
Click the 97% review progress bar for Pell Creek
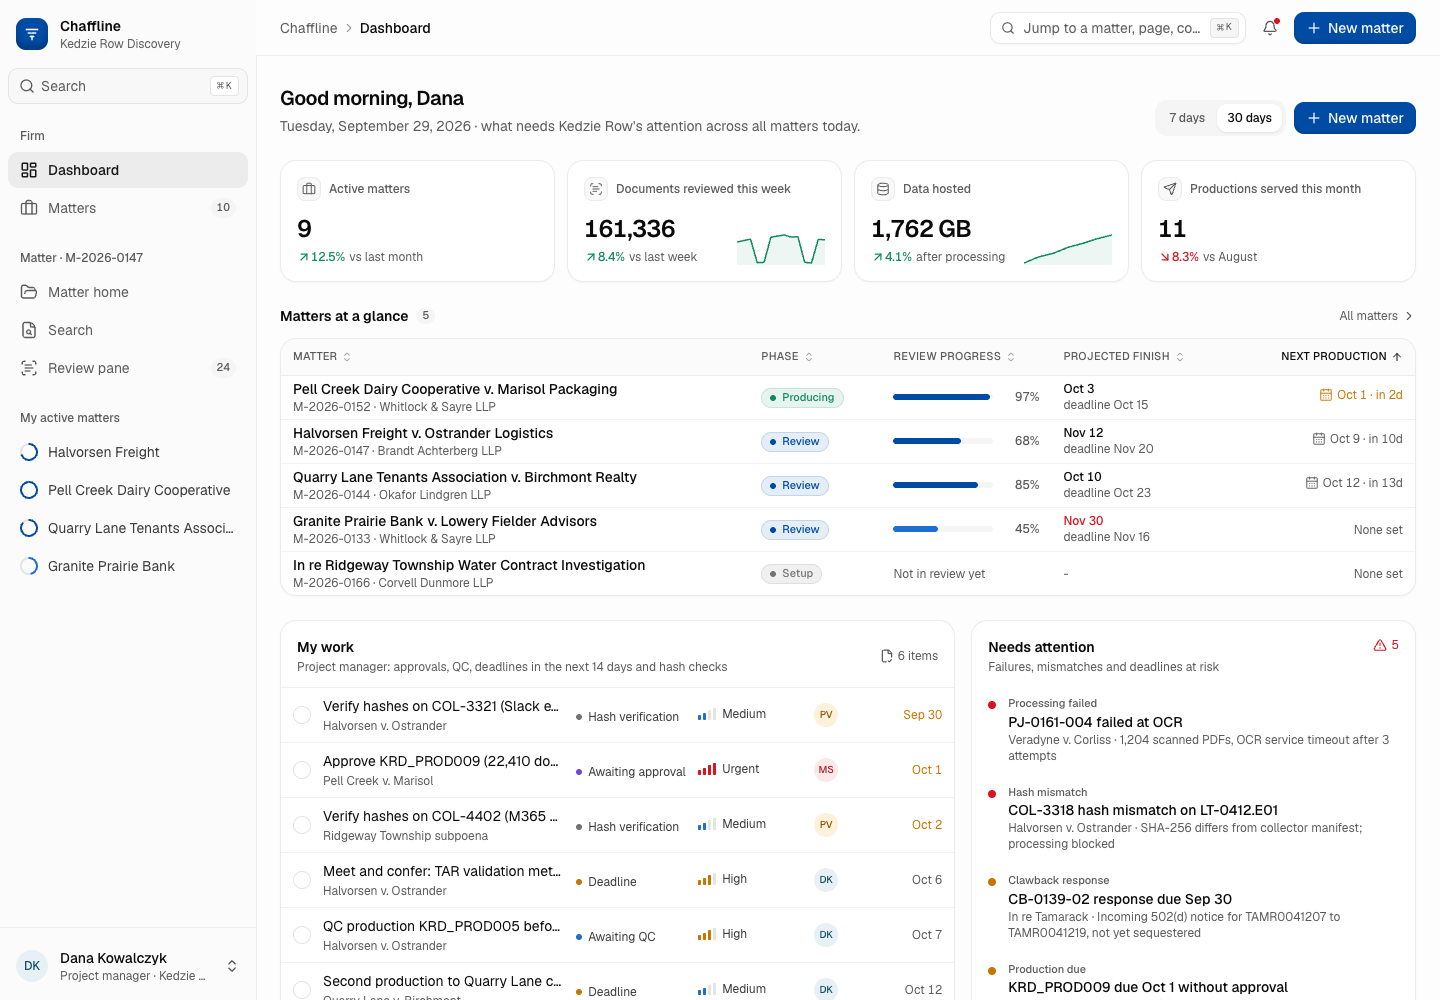(x=943, y=397)
